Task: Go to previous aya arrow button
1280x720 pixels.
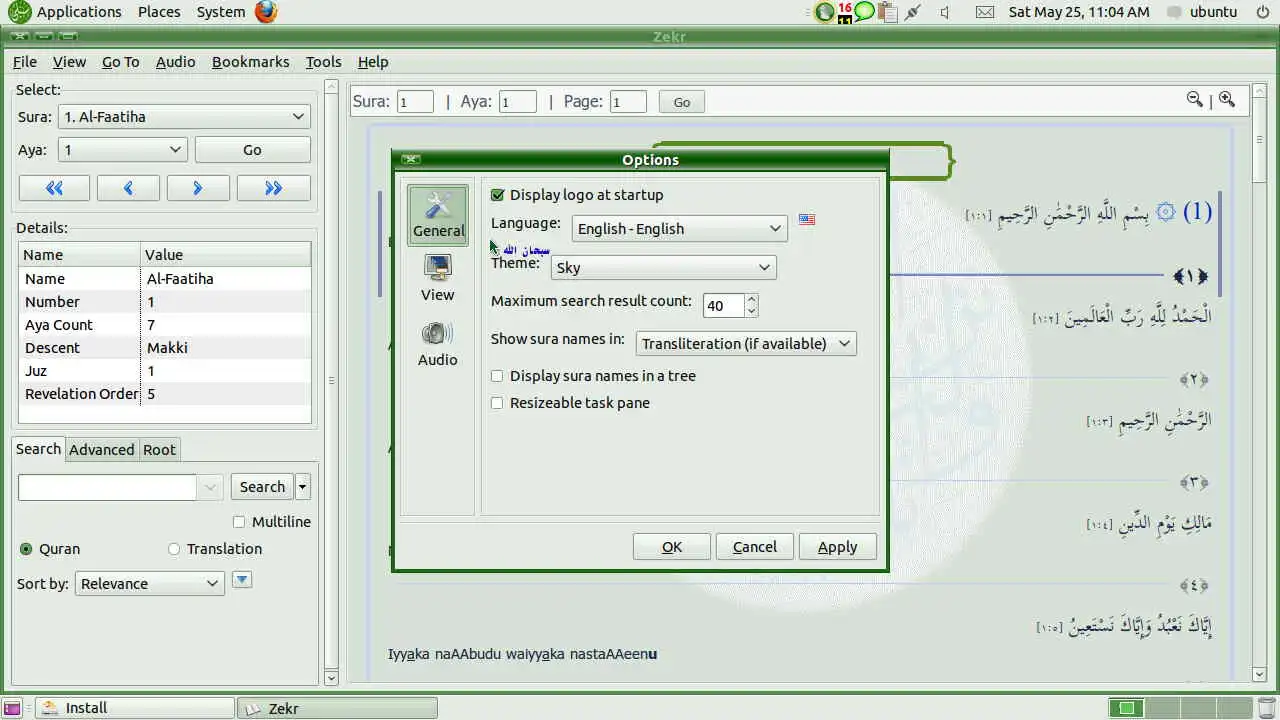Action: [128, 188]
